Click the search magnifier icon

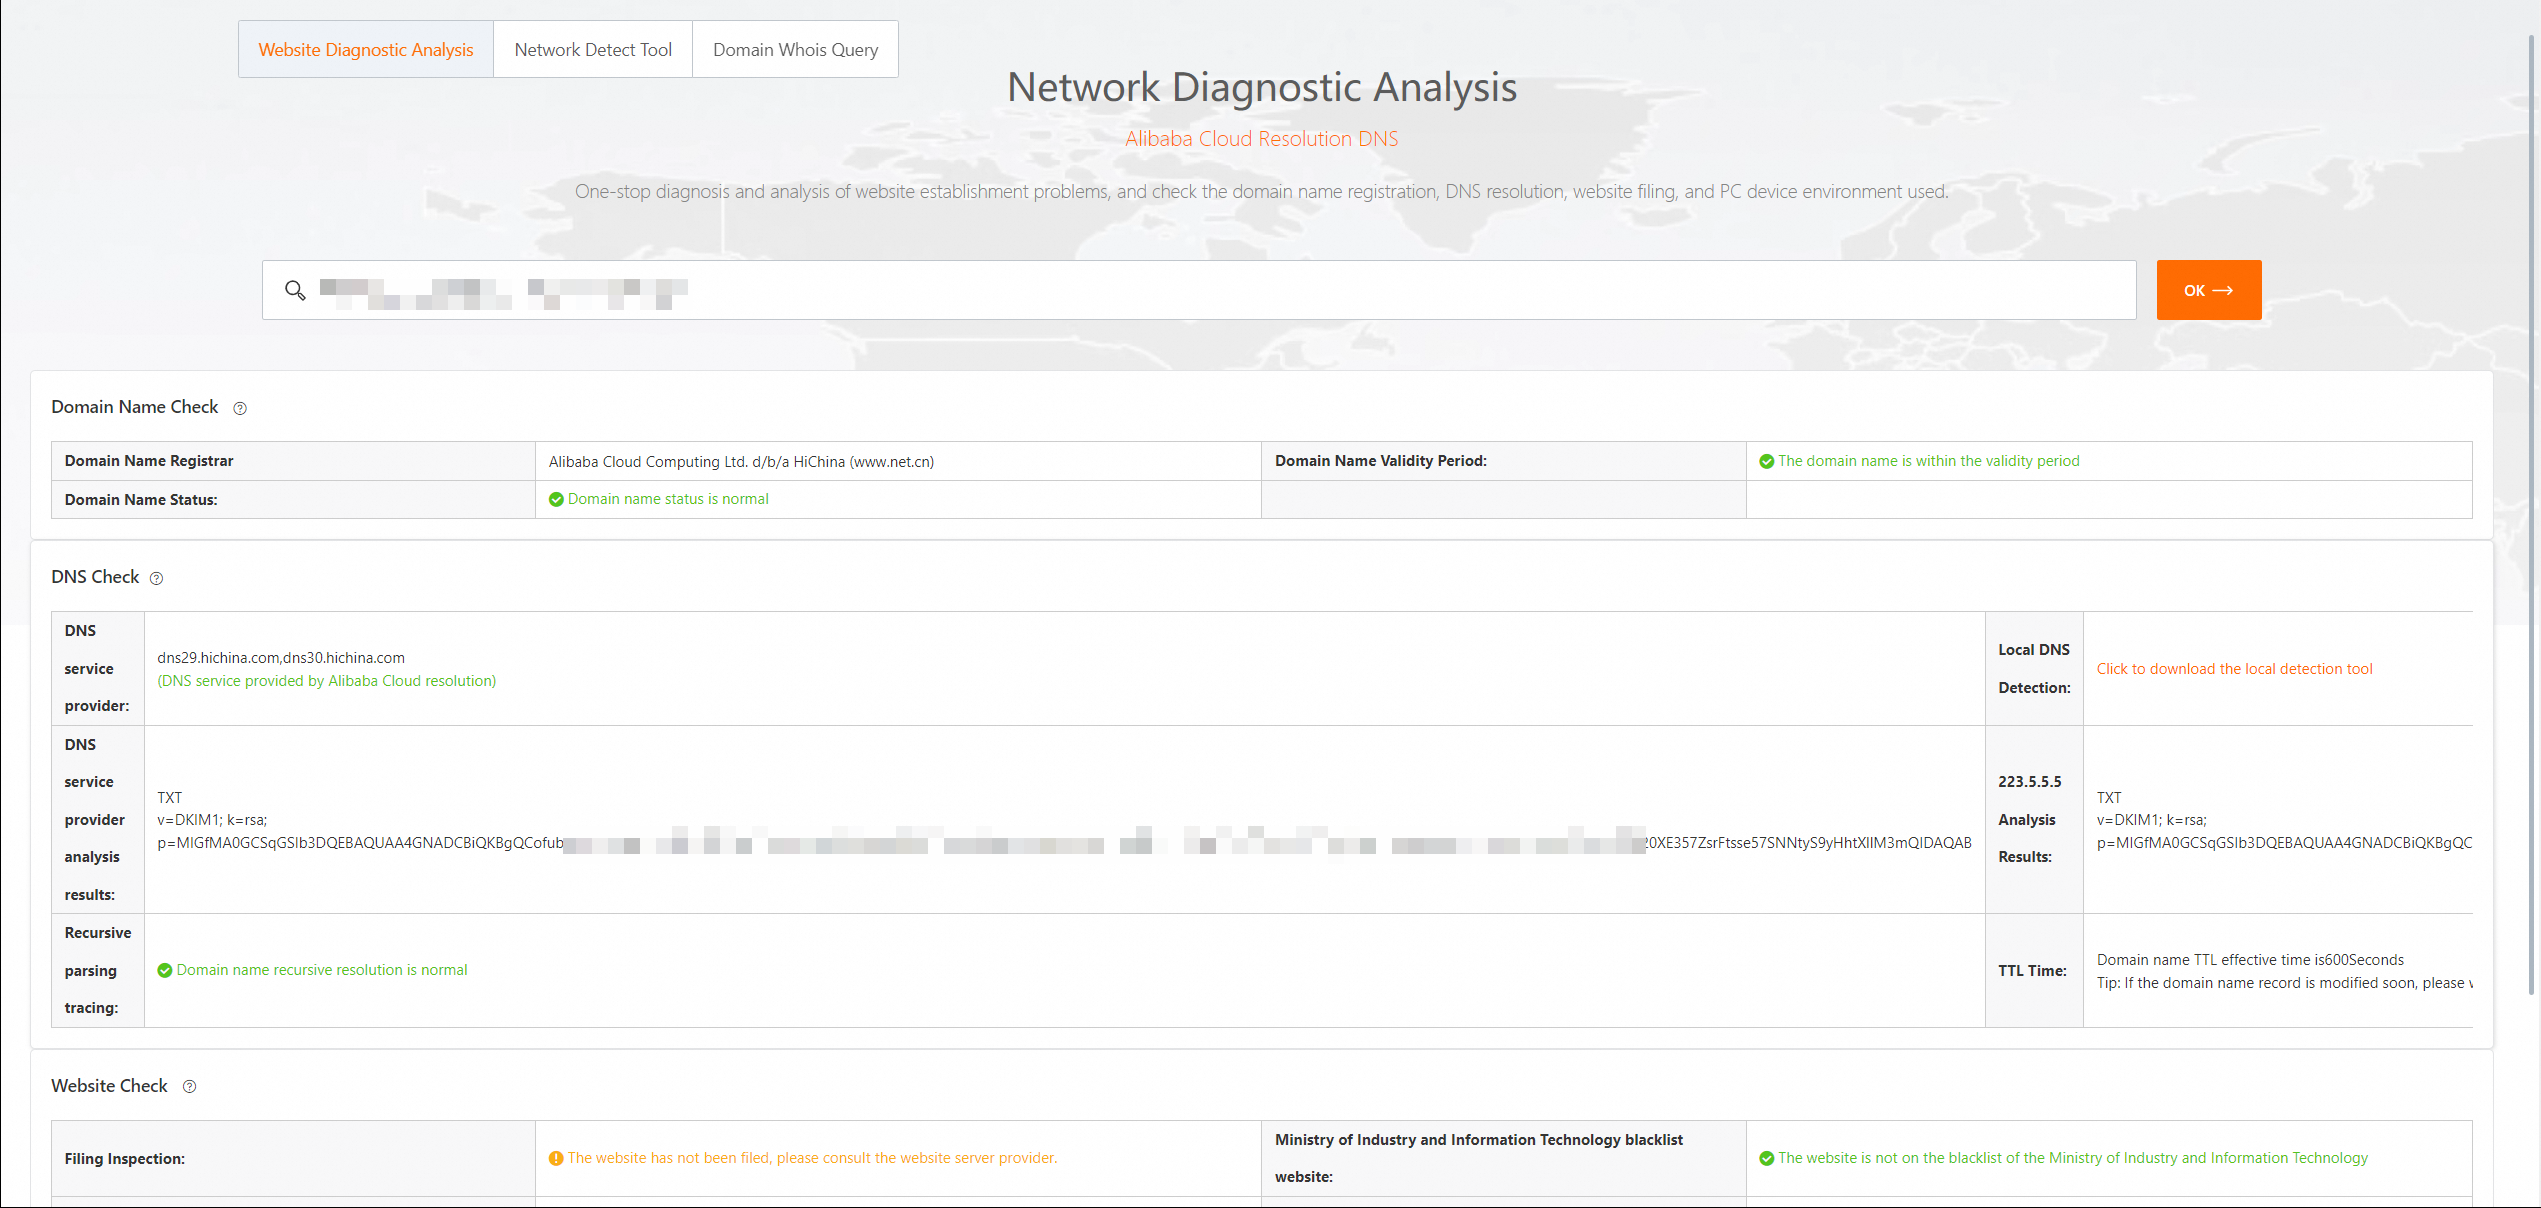[295, 290]
